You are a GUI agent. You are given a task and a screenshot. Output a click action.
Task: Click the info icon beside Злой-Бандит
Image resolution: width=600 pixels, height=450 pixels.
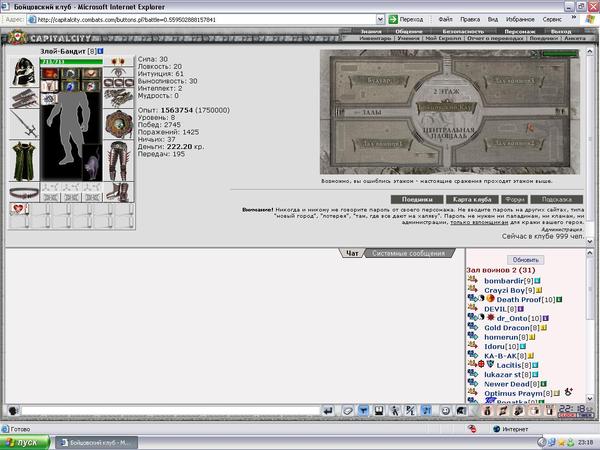pyautogui.click(x=100, y=51)
